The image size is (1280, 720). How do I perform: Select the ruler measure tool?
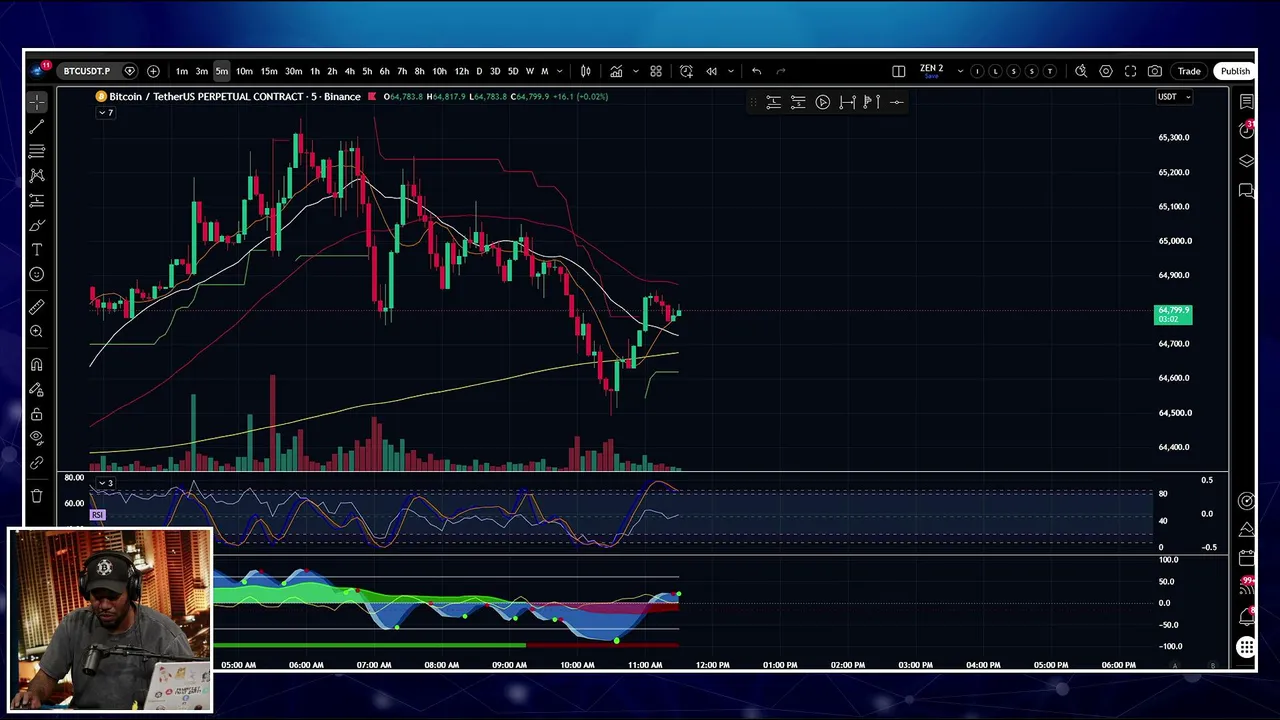(37, 307)
